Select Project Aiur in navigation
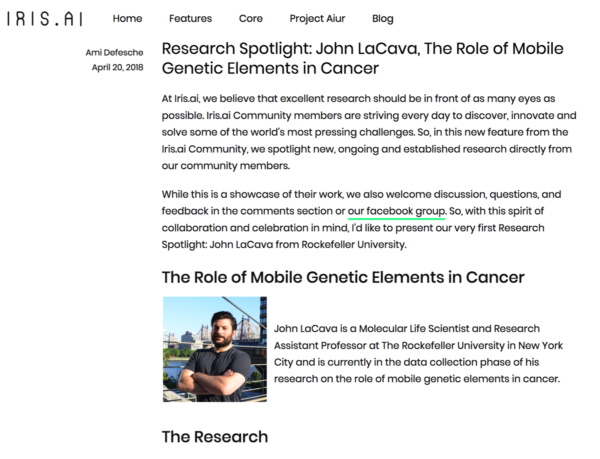This screenshot has width=600, height=459. (317, 19)
